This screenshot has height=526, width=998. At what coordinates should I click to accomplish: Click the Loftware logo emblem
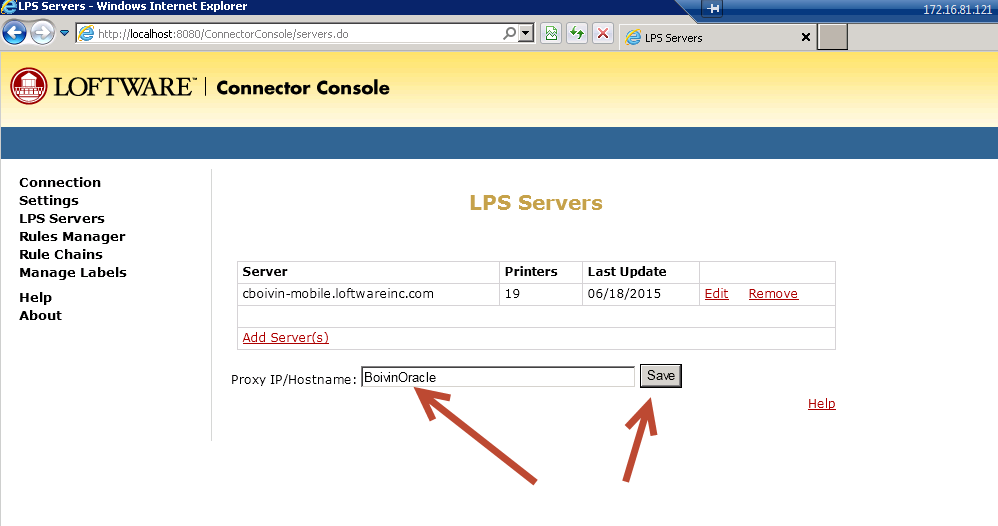29,86
